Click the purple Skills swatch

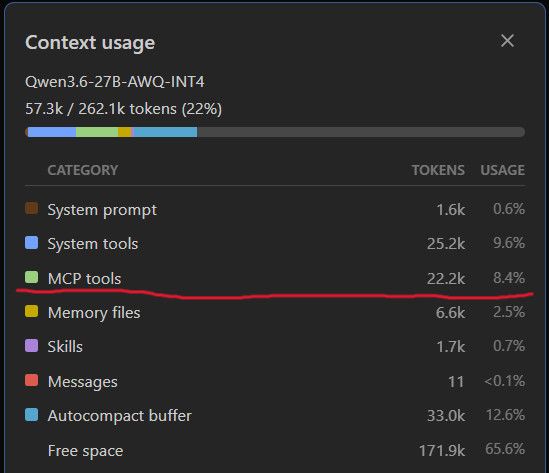[x=32, y=346]
